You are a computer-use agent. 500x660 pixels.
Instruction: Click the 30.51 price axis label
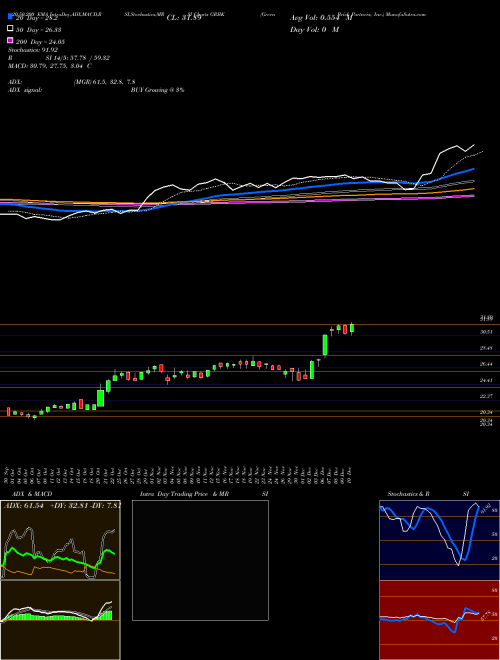(487, 332)
